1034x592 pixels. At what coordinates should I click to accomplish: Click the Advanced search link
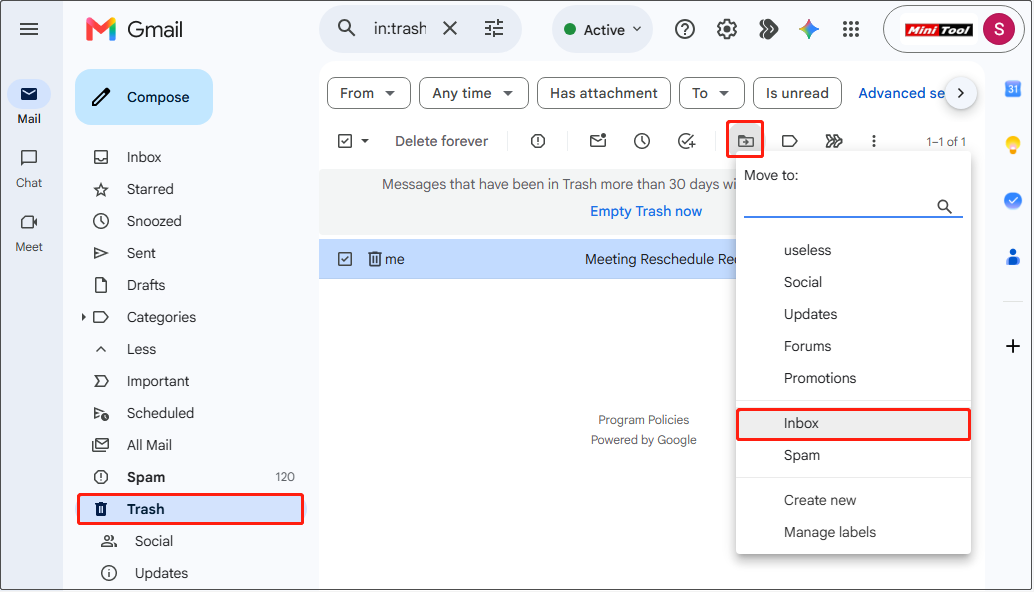(901, 93)
